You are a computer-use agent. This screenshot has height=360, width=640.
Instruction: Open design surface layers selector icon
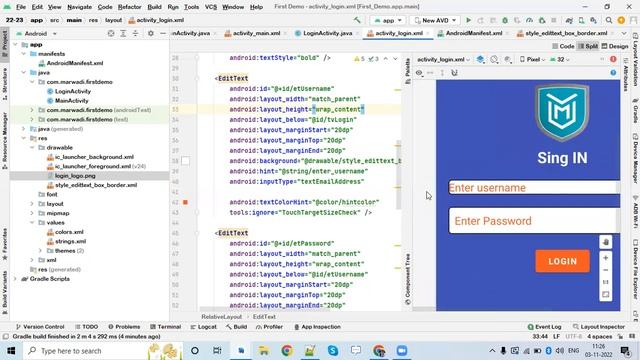click(480, 60)
